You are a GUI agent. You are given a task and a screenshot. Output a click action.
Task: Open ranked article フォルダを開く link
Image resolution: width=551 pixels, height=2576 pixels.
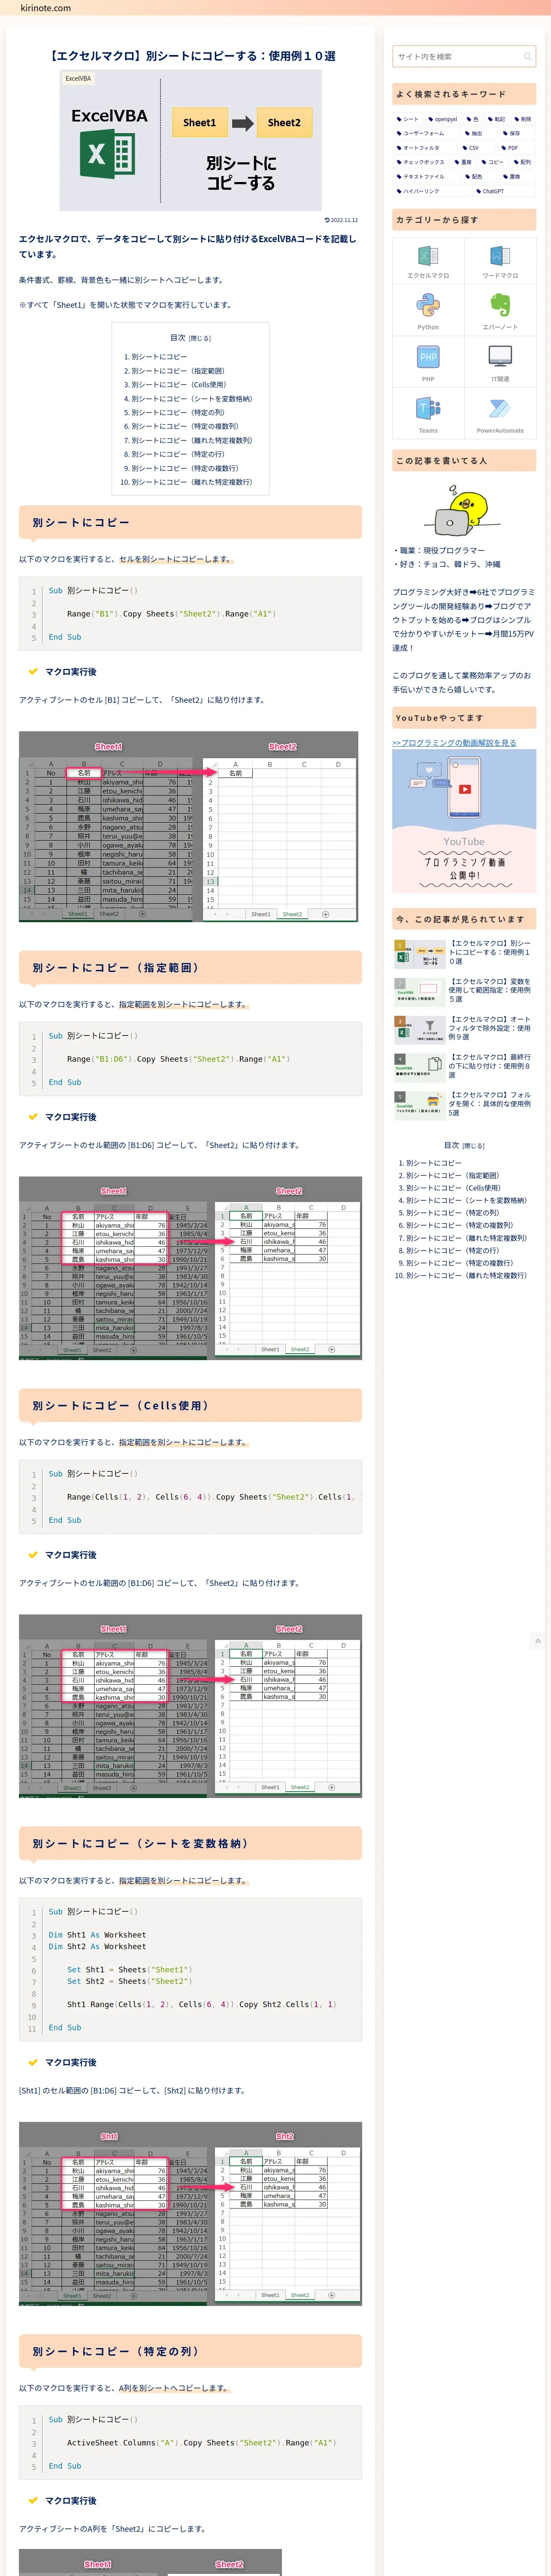(x=489, y=1103)
